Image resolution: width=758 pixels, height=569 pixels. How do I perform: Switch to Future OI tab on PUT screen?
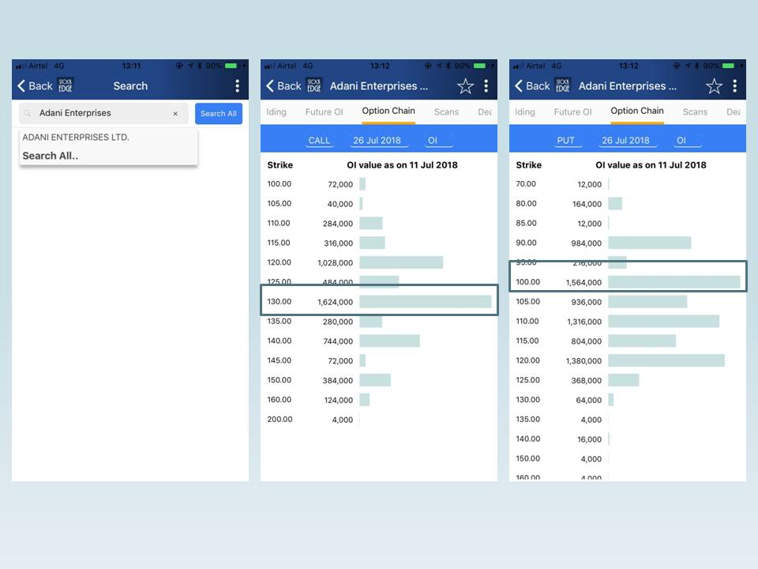coord(572,112)
